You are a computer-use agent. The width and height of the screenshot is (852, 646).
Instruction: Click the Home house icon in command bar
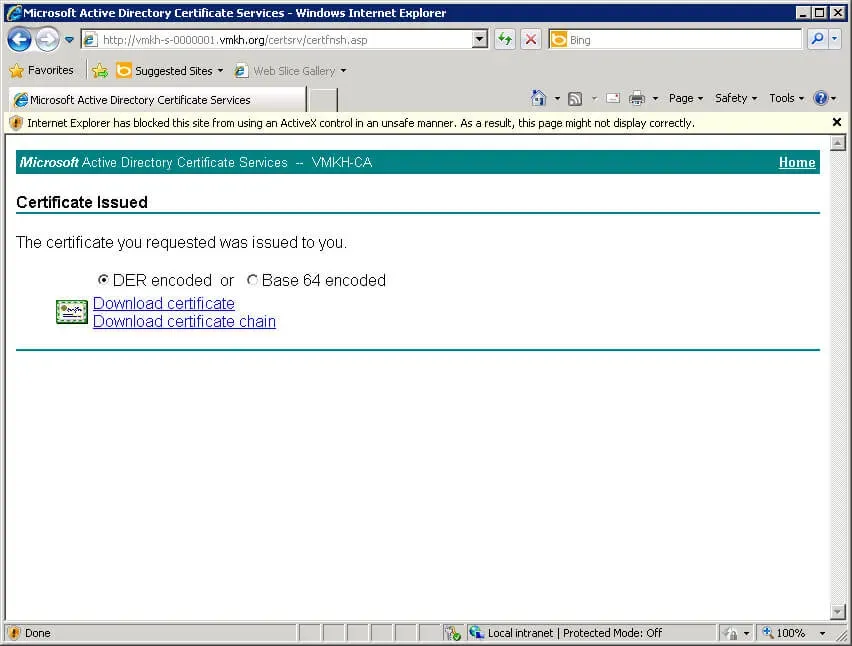pos(538,98)
